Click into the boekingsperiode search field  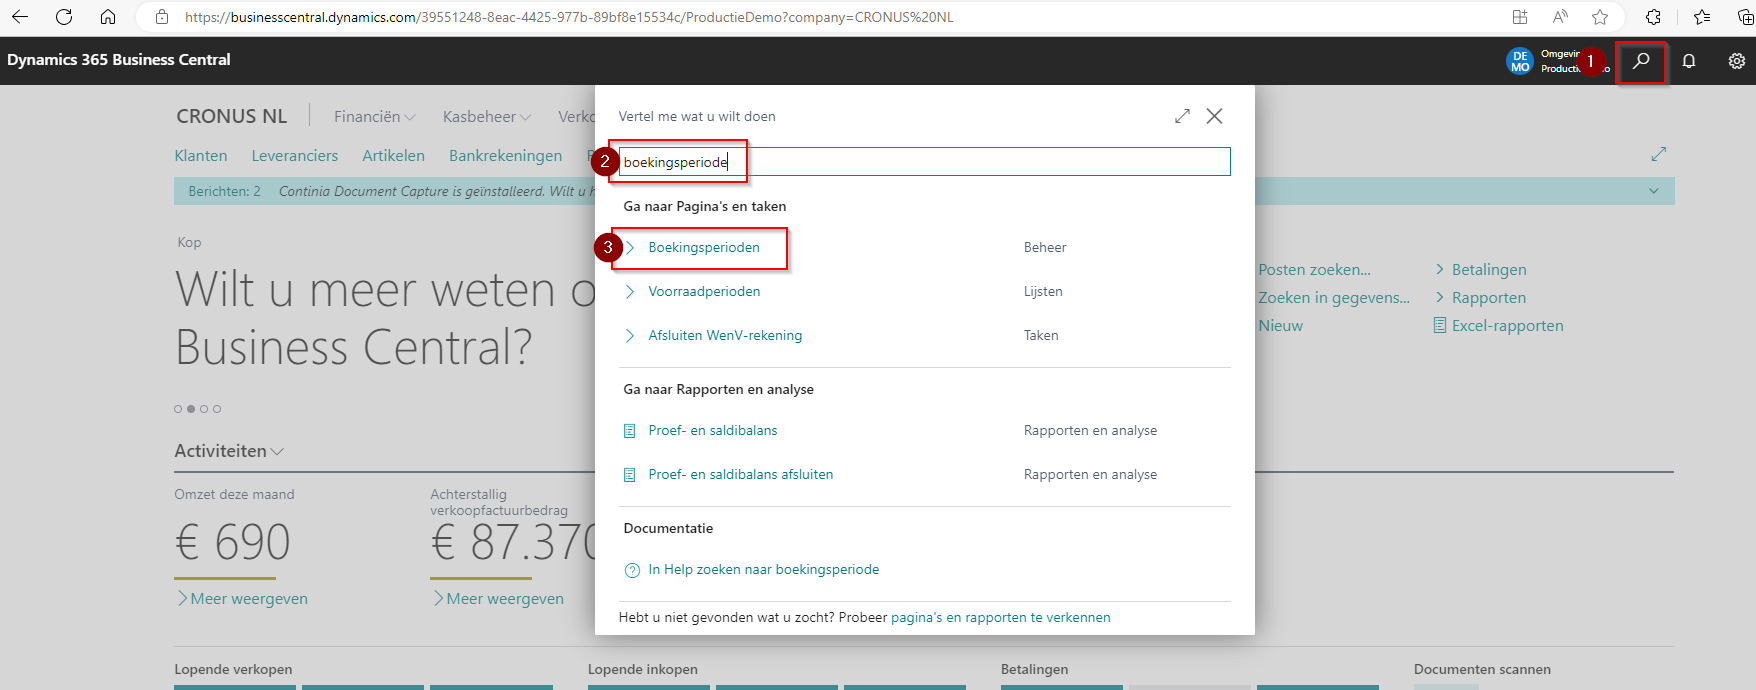click(925, 162)
